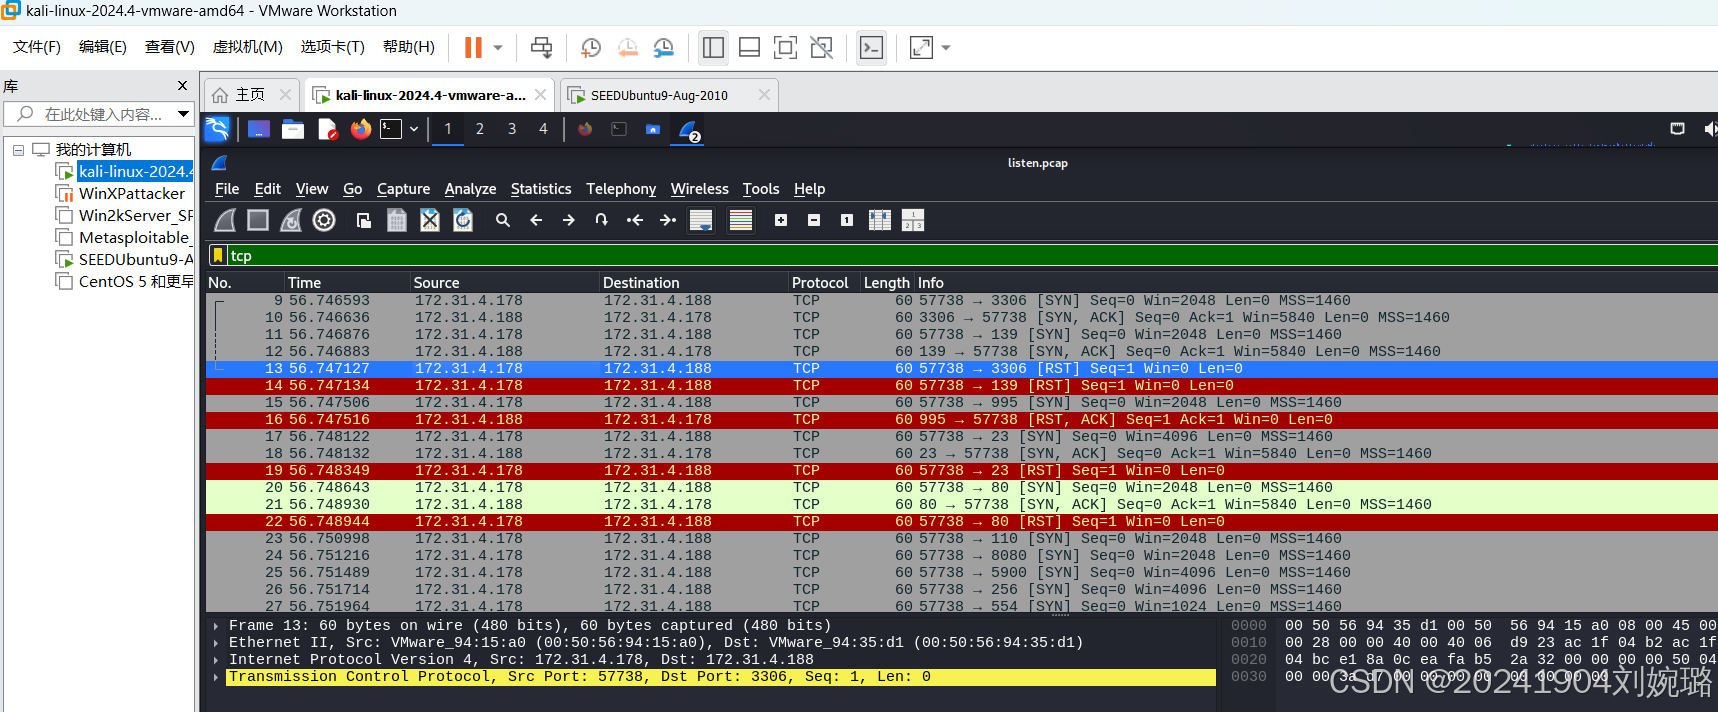
Task: Show the Kali desktop toggle icon
Action: click(259, 129)
